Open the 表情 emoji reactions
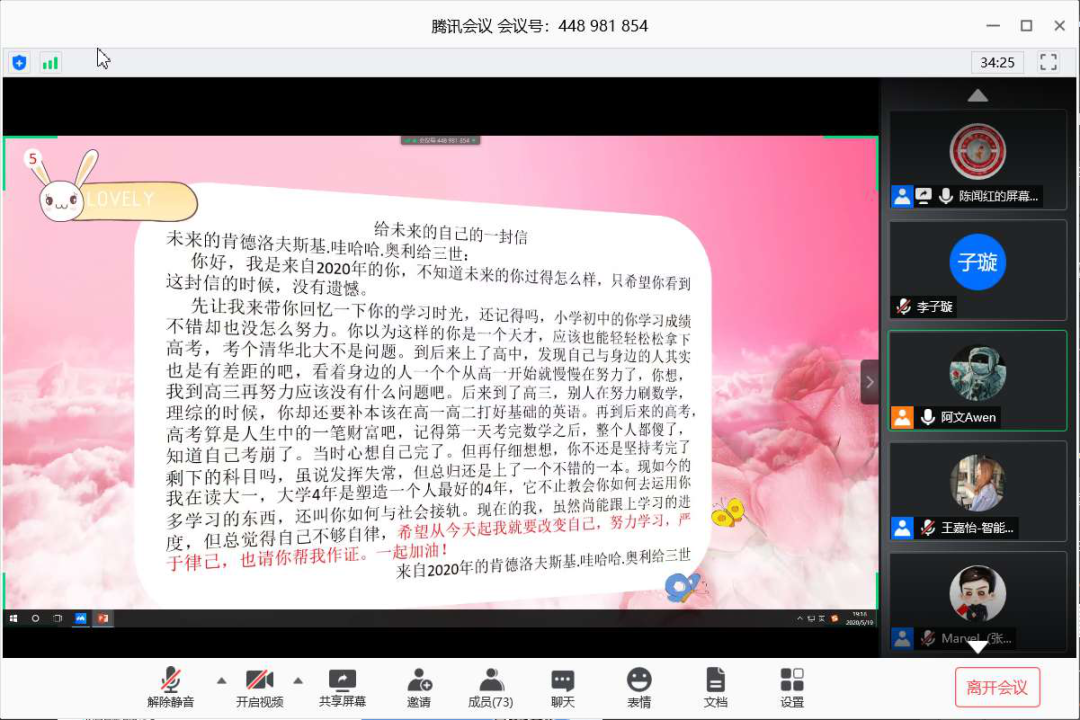 click(x=639, y=687)
